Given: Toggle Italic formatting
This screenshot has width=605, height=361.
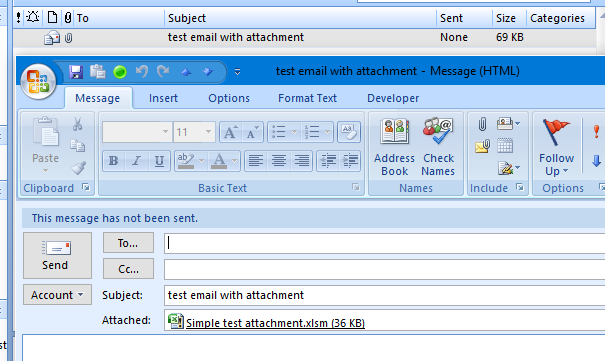Looking at the screenshot, I should point(136,160).
